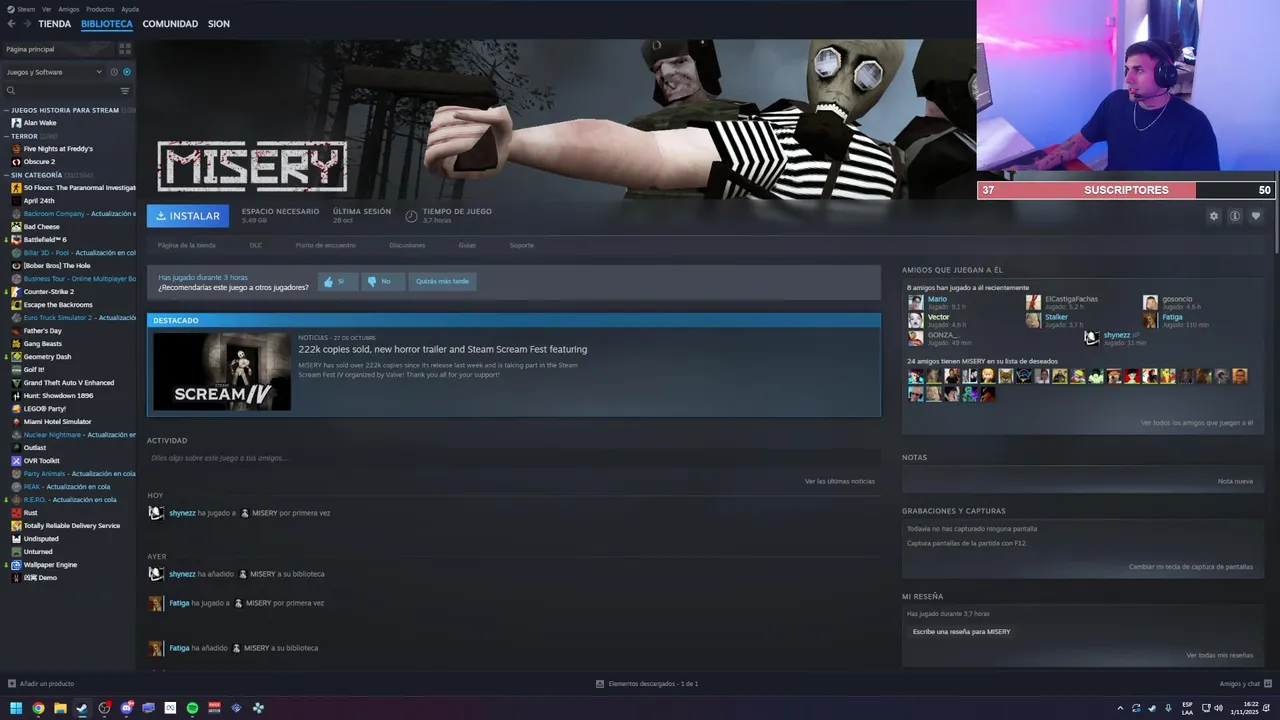Choose Quizás más tarde
1280x720 pixels.
point(442,282)
